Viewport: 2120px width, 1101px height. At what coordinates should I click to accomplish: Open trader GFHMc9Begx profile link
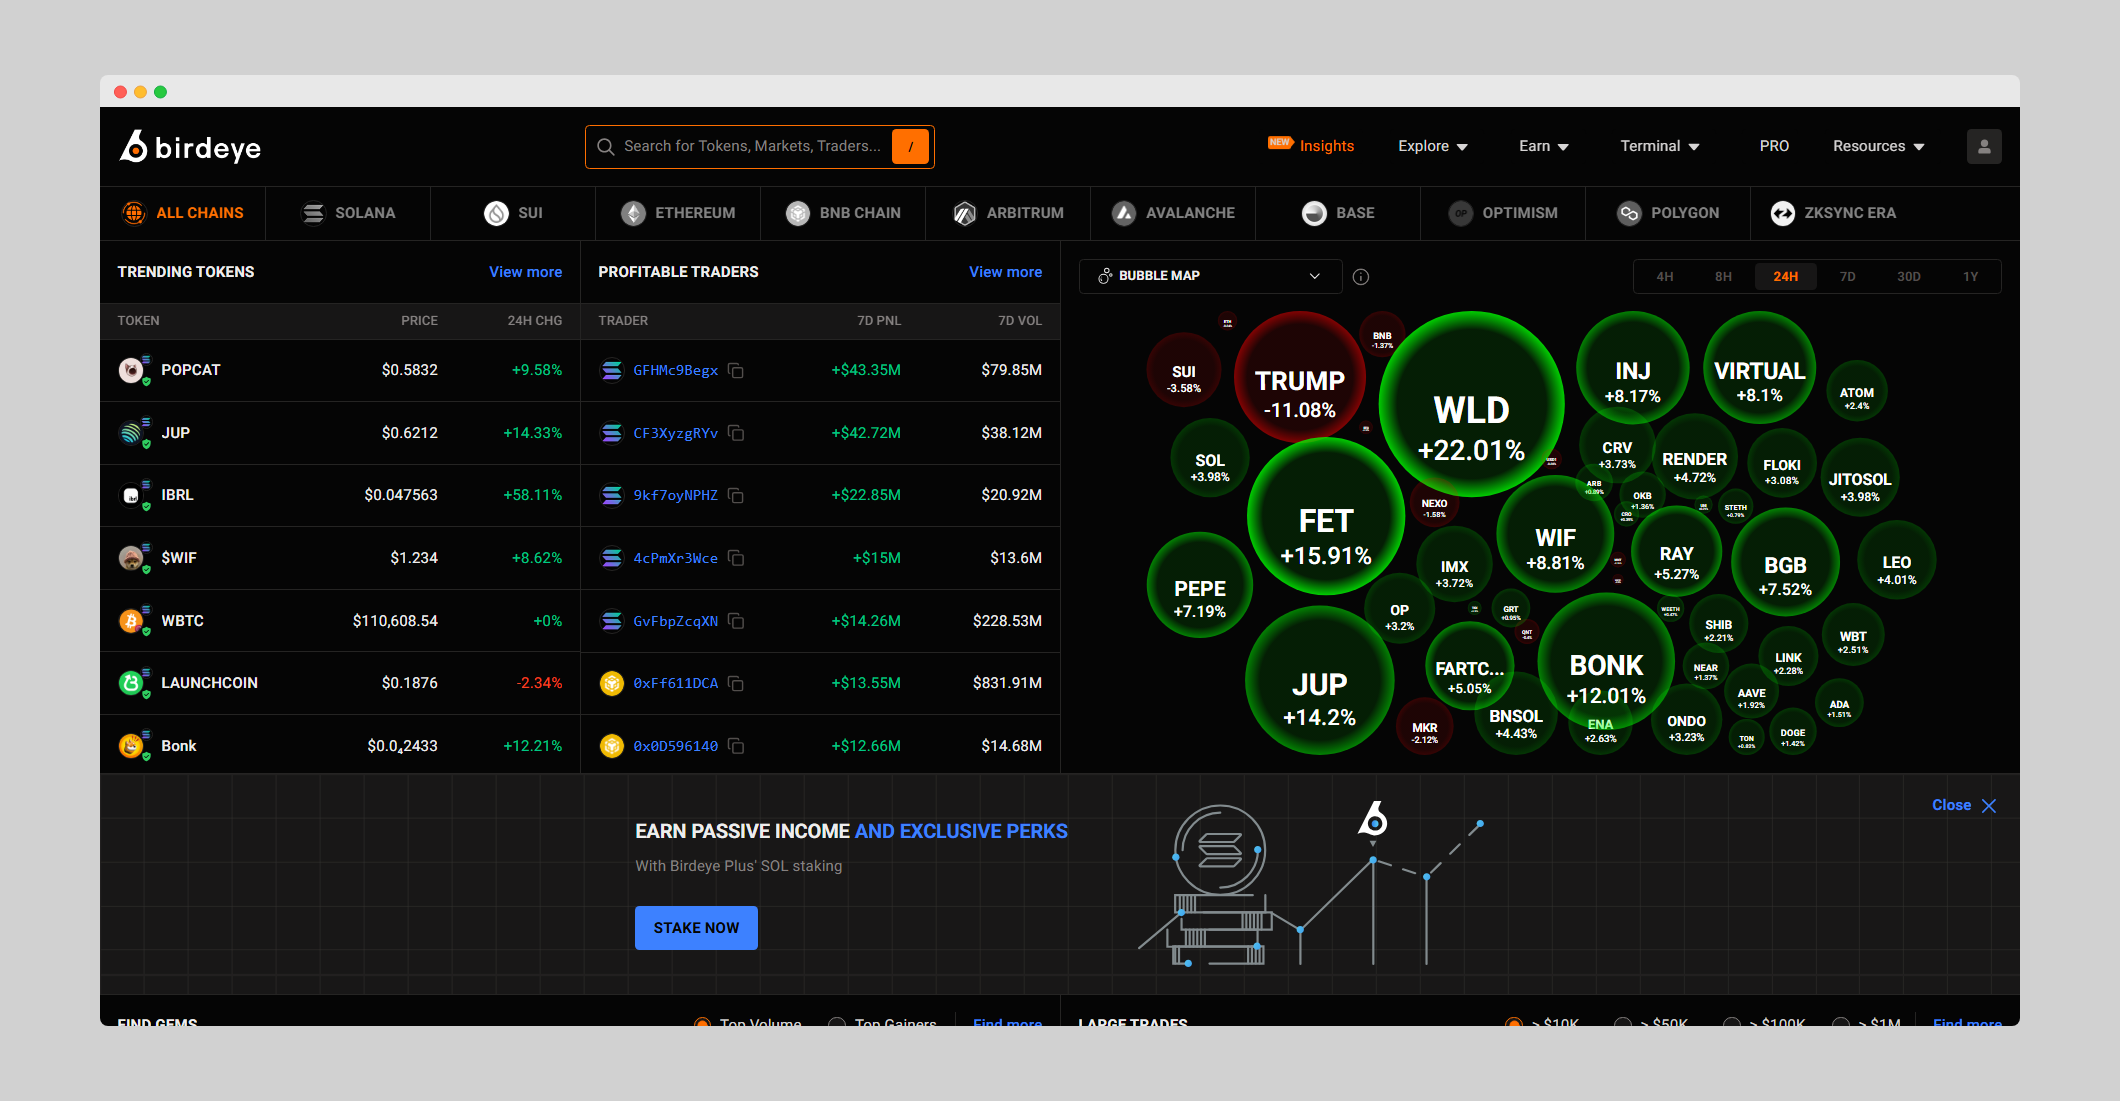pos(675,371)
